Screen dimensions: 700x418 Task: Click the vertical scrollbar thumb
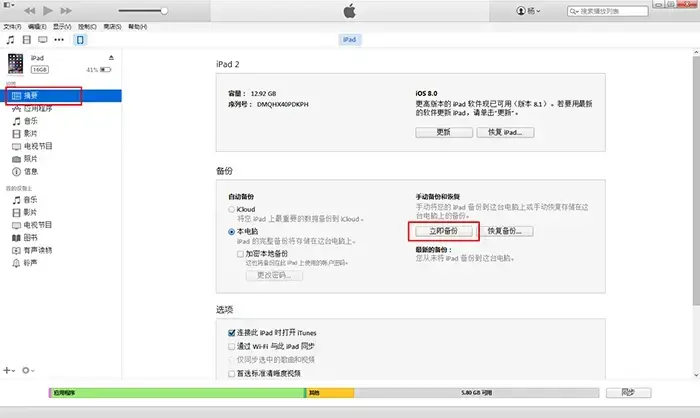(x=696, y=181)
